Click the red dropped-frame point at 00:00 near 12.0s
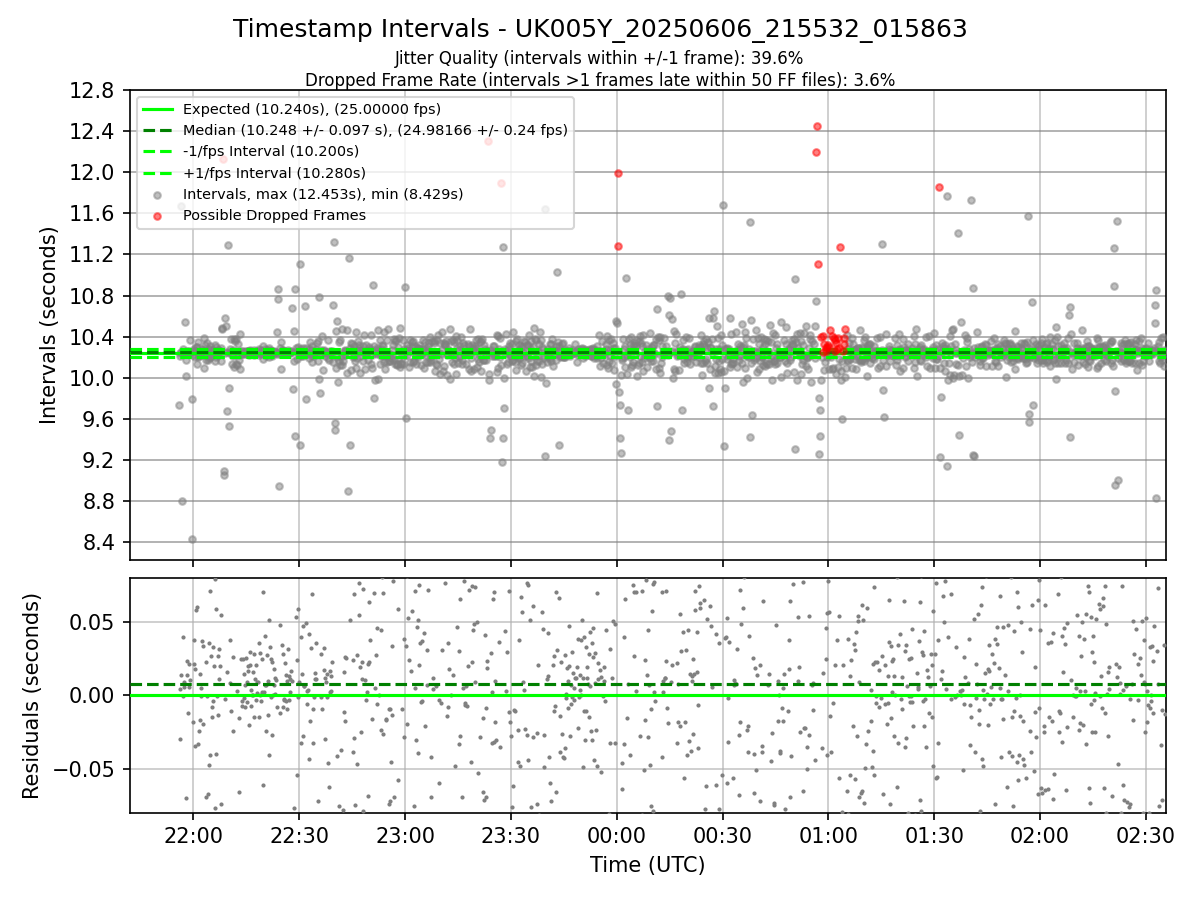The width and height of the screenshot is (1200, 900). [618, 173]
